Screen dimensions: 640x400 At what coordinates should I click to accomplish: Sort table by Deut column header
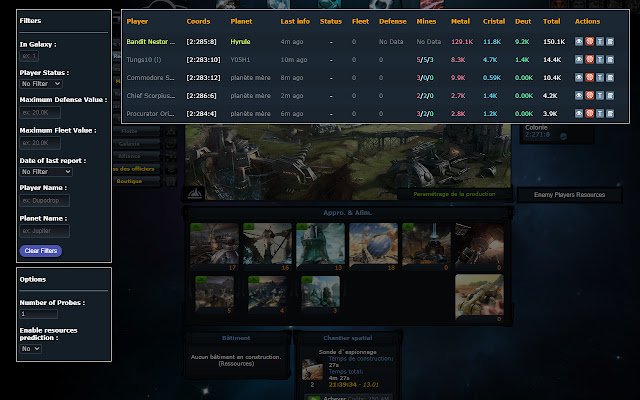pos(523,21)
